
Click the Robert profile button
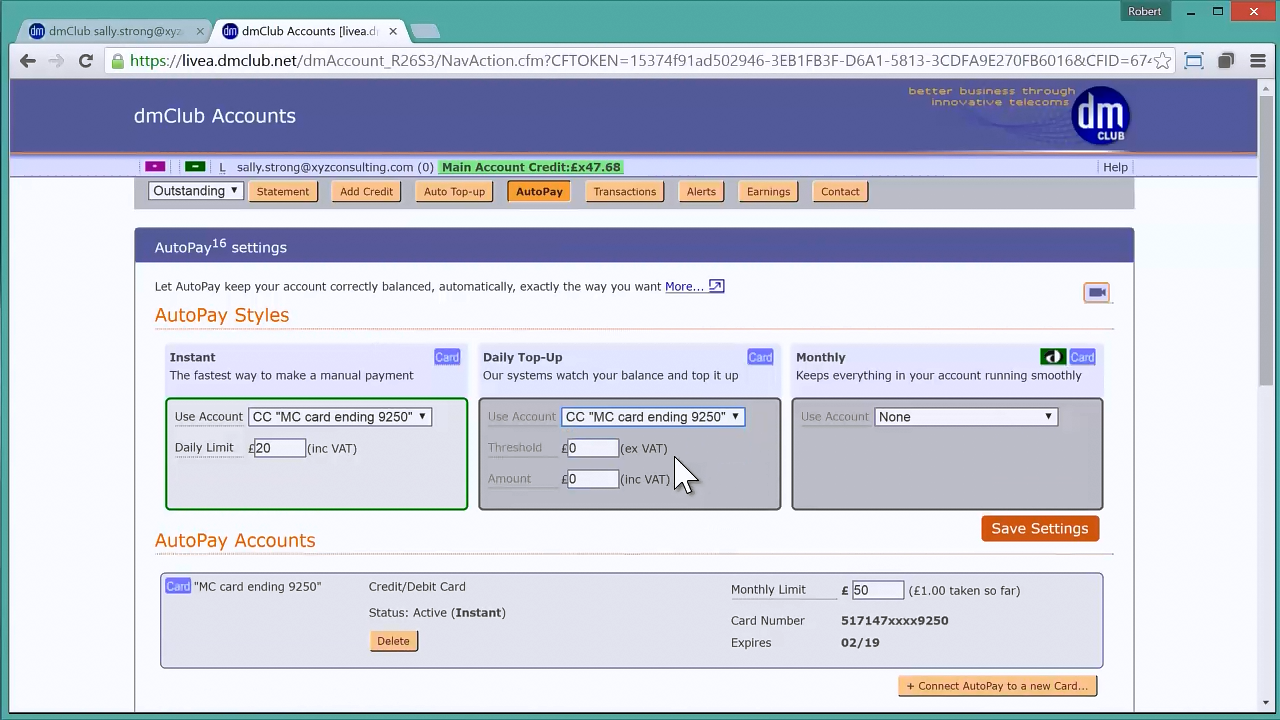point(1145,11)
